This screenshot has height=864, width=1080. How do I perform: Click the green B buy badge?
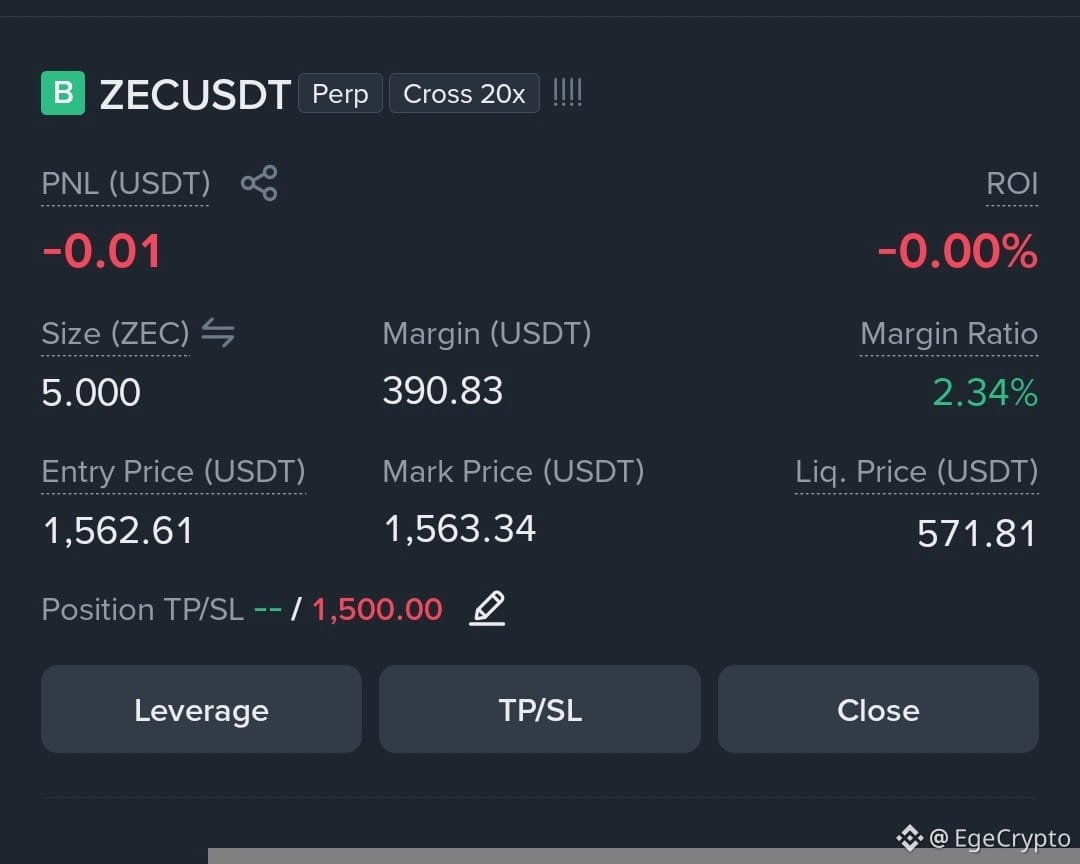pos(63,93)
